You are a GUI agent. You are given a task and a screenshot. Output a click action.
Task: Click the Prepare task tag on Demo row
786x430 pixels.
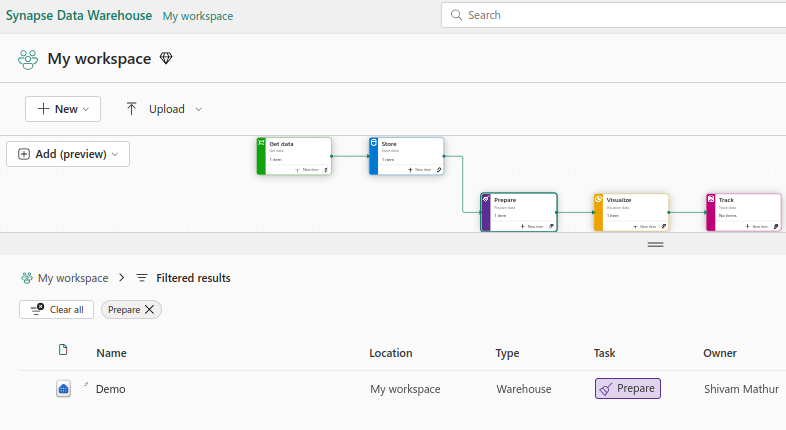[628, 389]
